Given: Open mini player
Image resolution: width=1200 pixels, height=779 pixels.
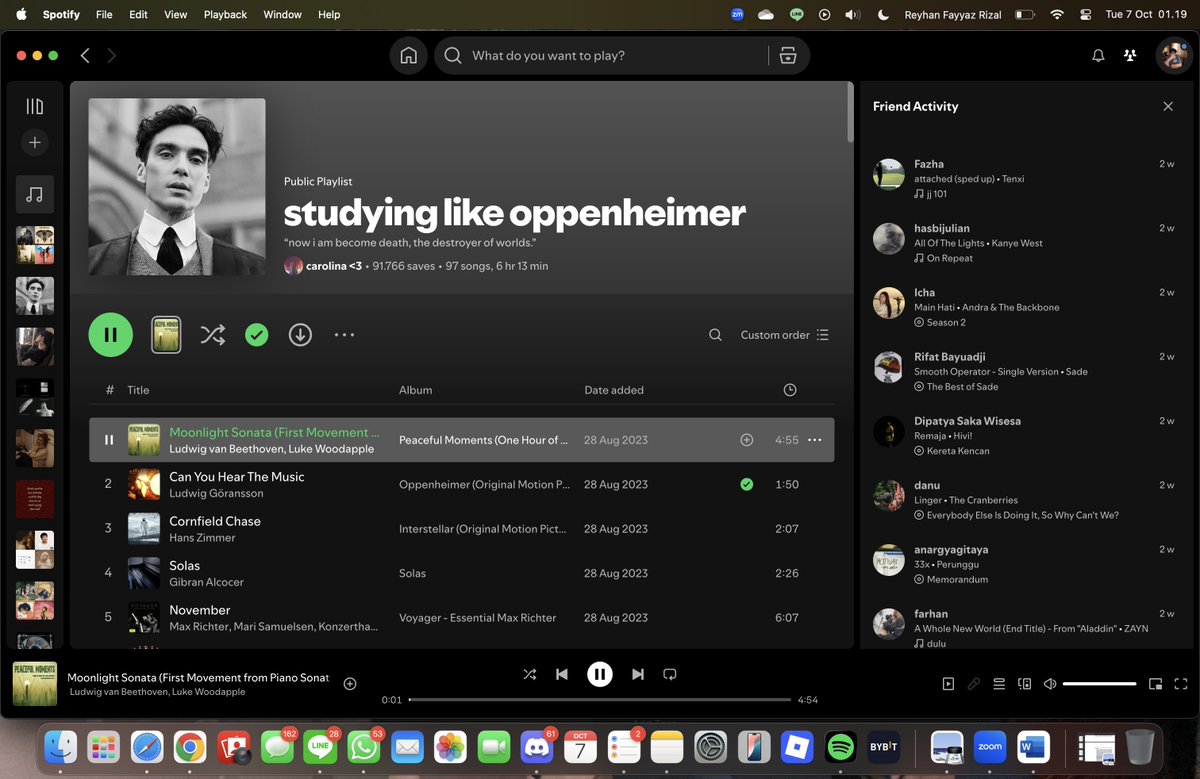Looking at the screenshot, I should (1155, 684).
